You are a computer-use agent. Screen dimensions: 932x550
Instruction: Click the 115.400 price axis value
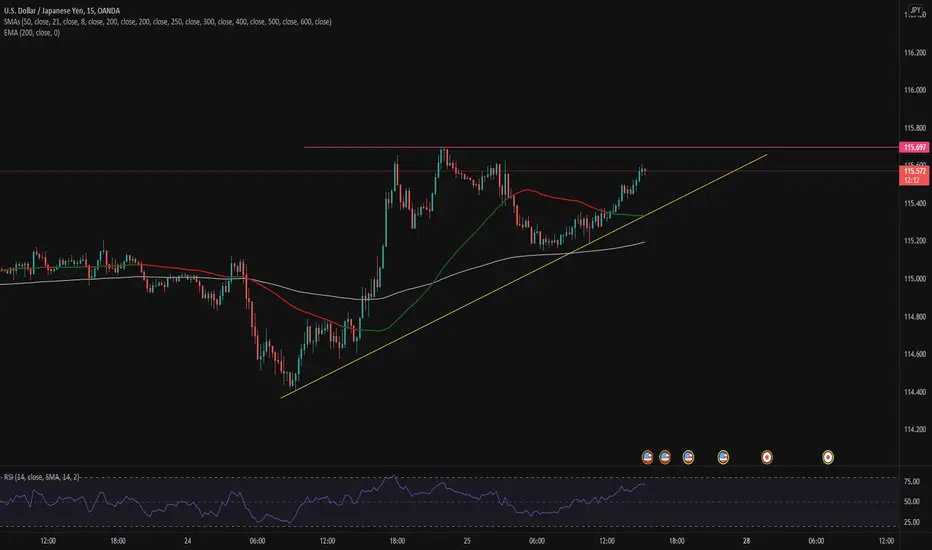coord(915,203)
